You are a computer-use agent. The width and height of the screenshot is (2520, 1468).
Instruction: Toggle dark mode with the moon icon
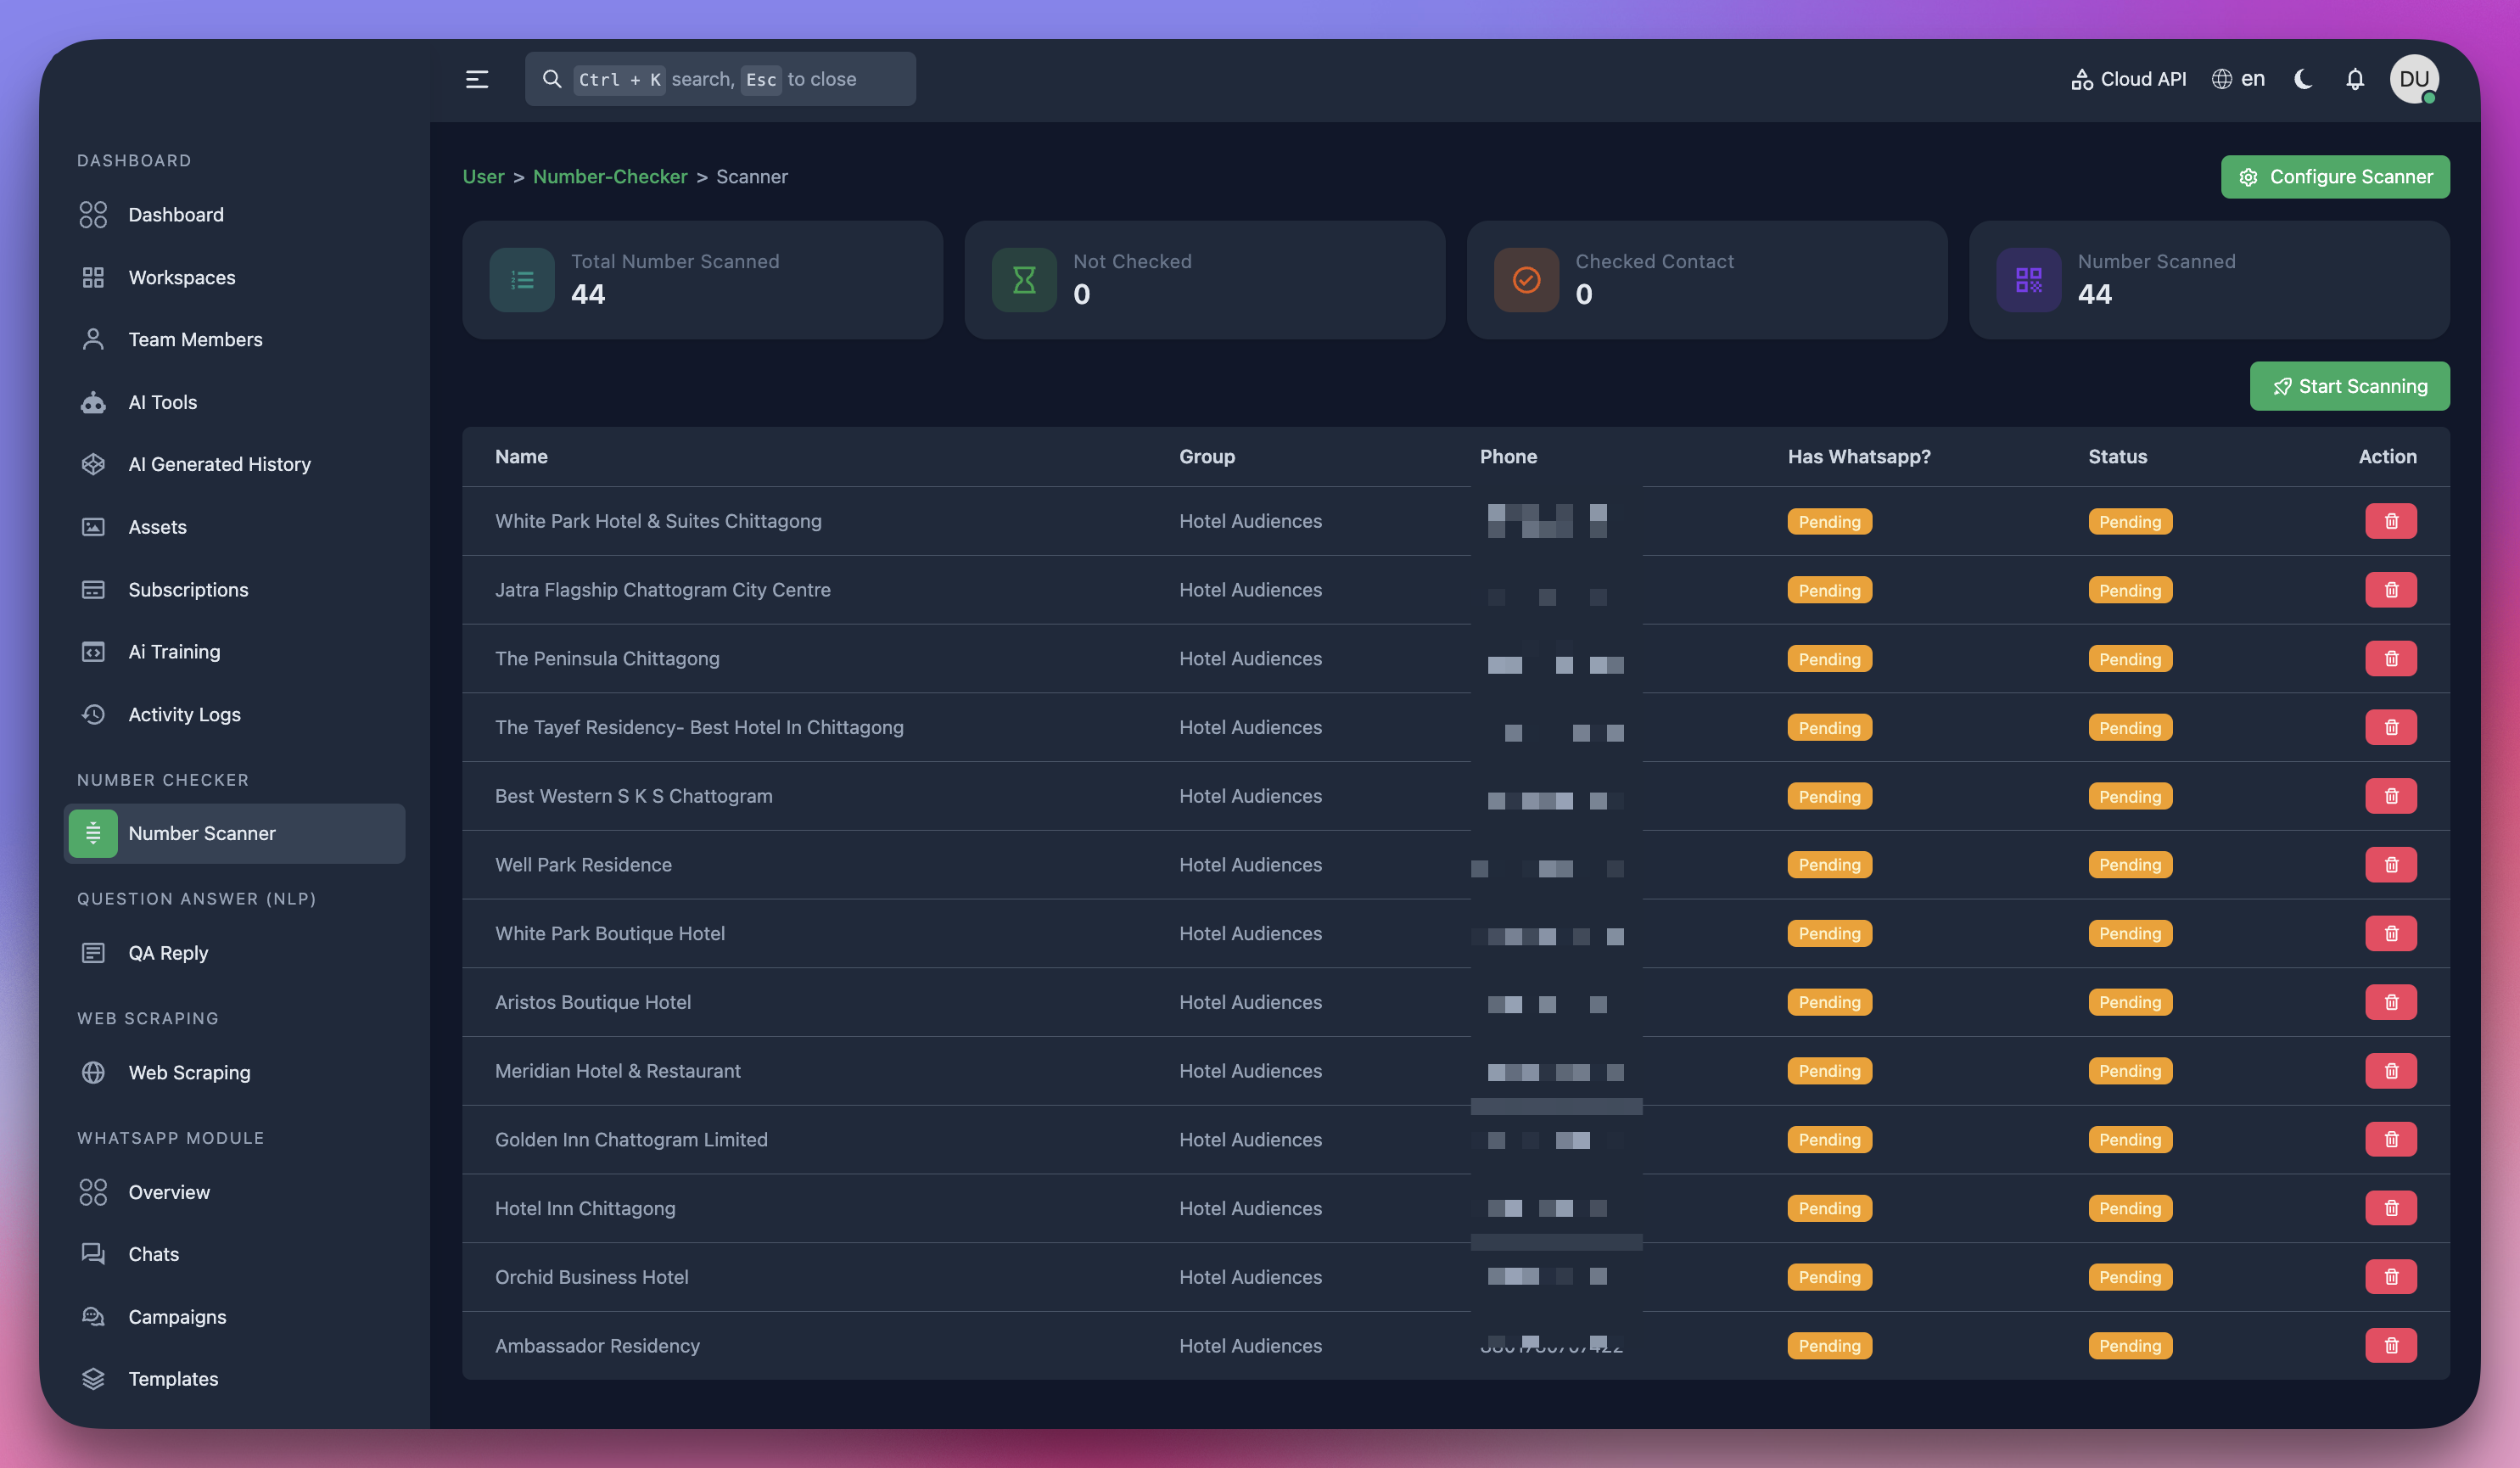coord(2303,79)
